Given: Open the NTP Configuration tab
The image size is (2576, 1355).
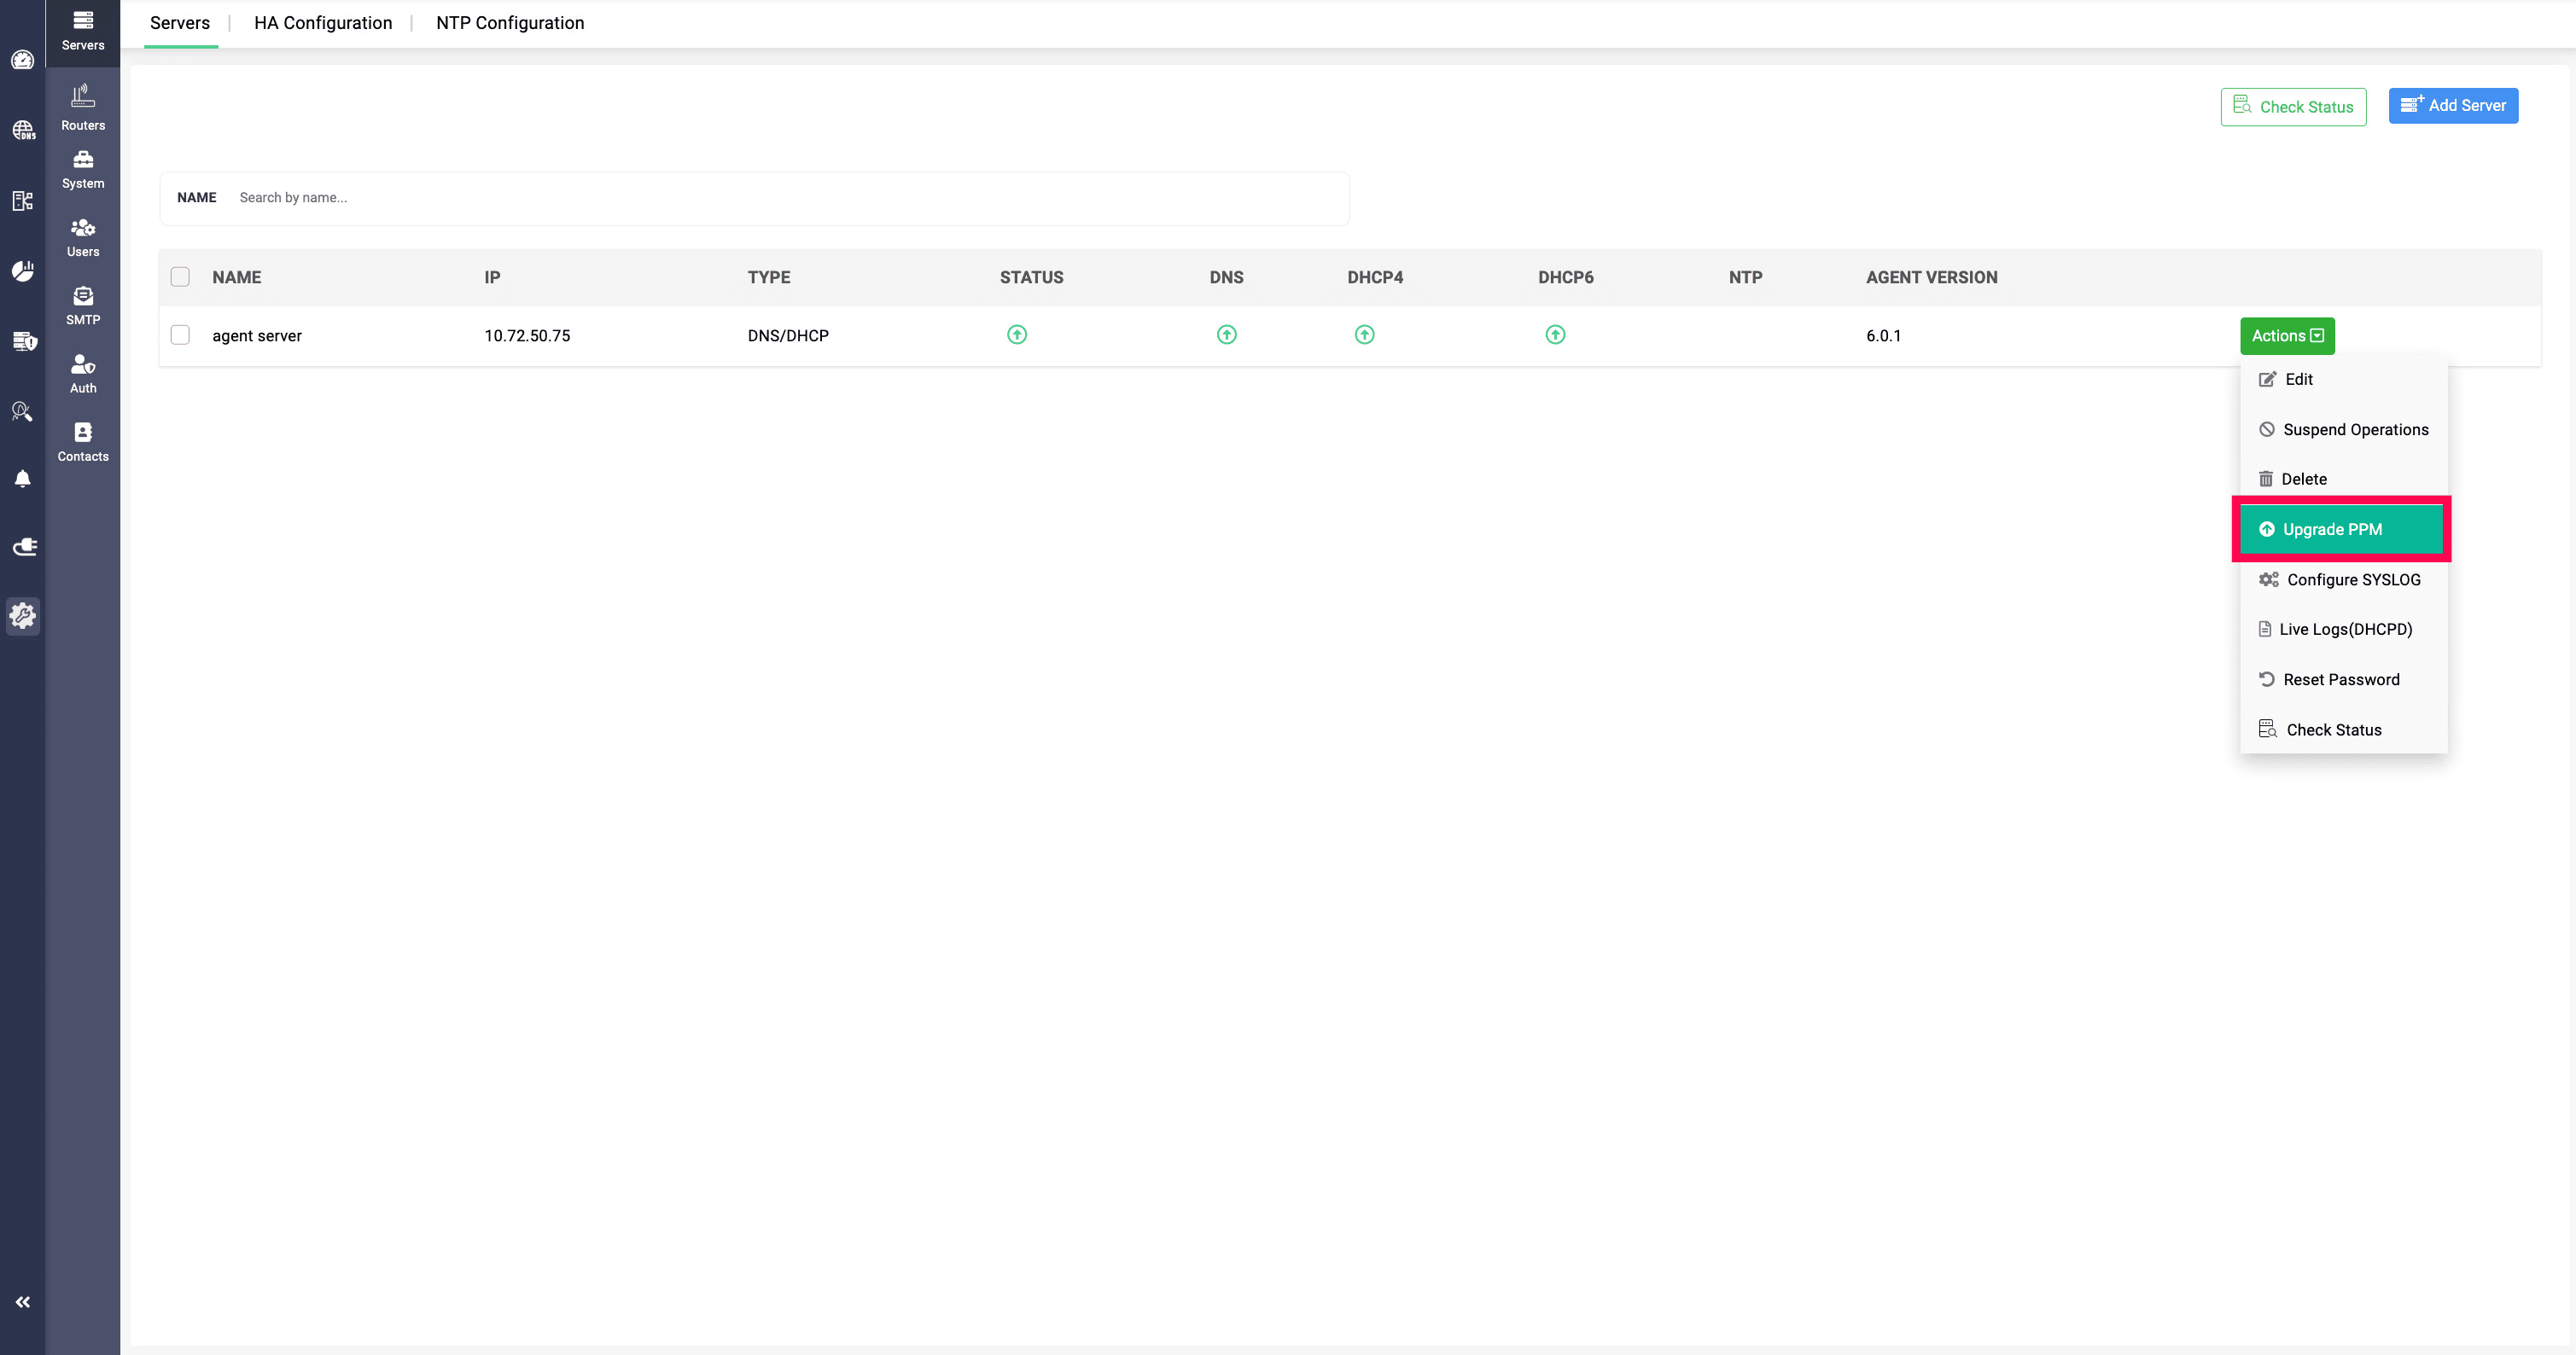Looking at the screenshot, I should (x=510, y=22).
